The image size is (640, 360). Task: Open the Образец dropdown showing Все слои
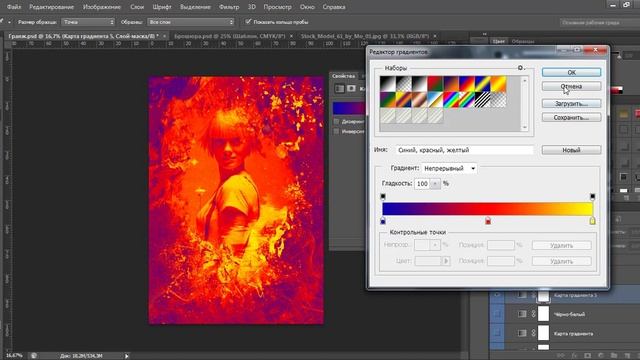191,22
